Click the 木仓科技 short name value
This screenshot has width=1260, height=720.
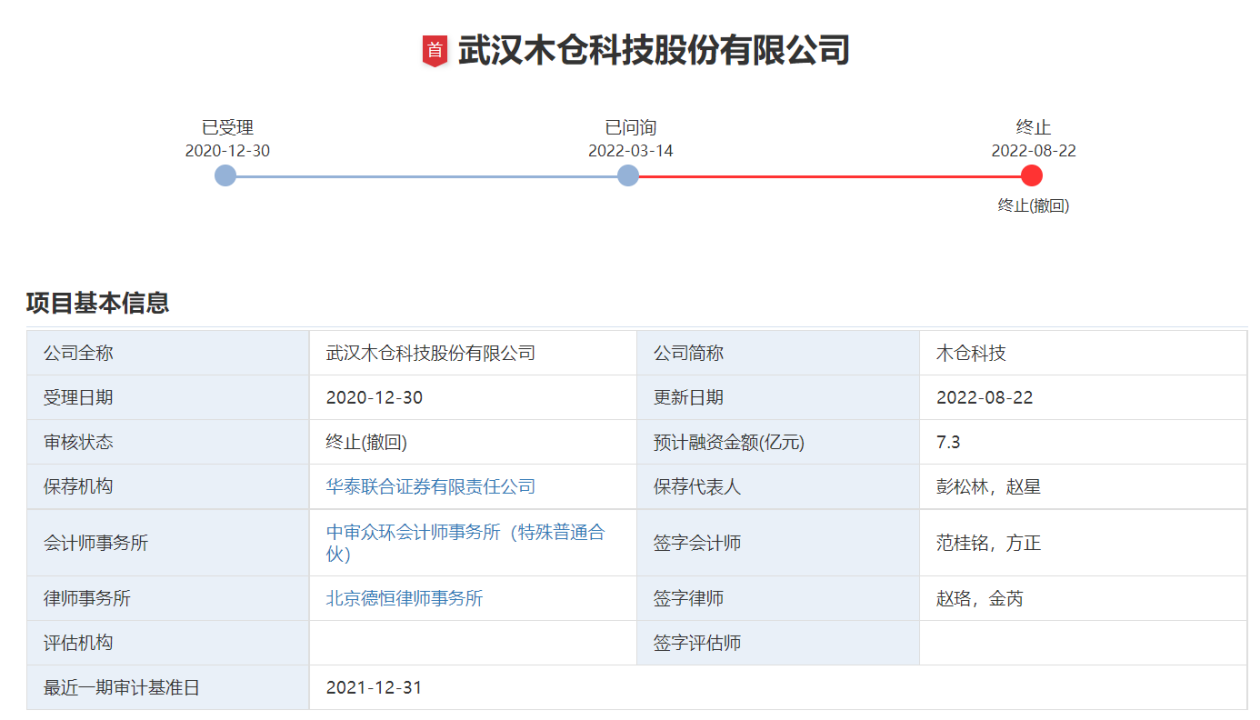[x=971, y=353]
